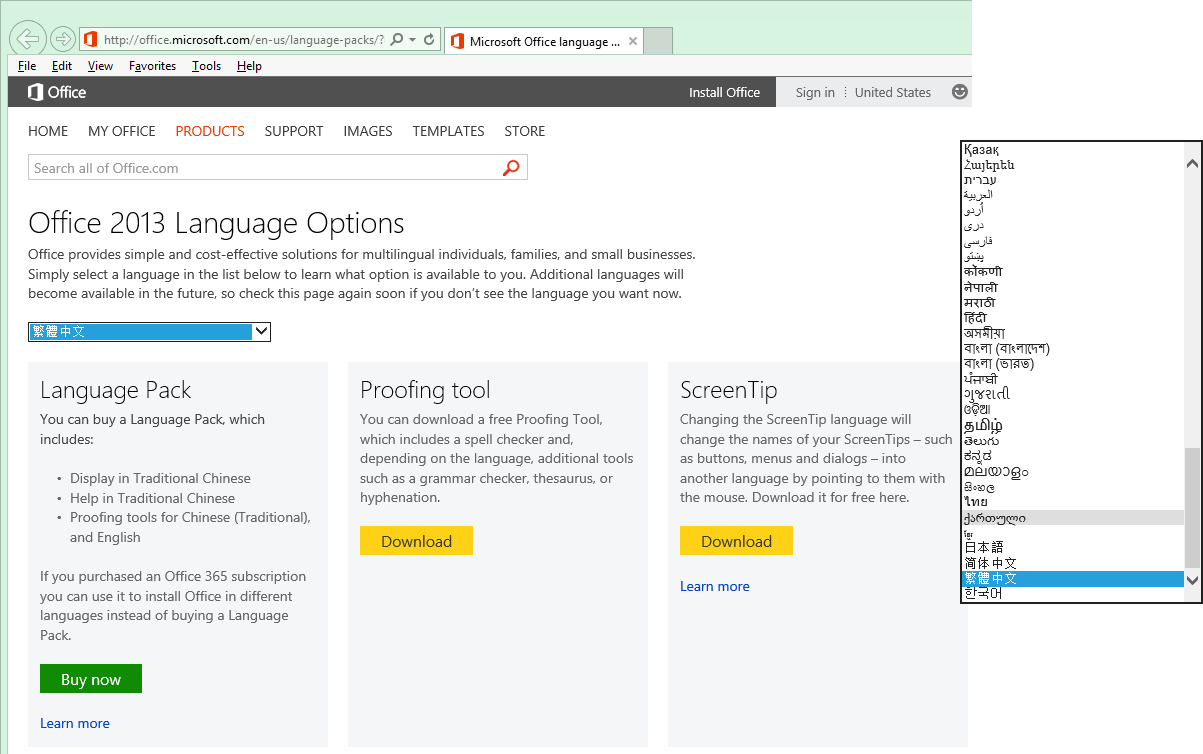This screenshot has width=1203, height=754.
Task: Select עברית in the language list
Action: (x=1073, y=179)
